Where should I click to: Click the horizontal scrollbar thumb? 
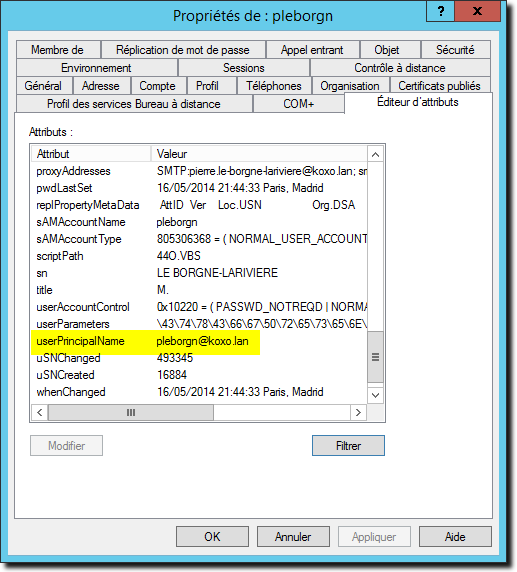(x=131, y=412)
